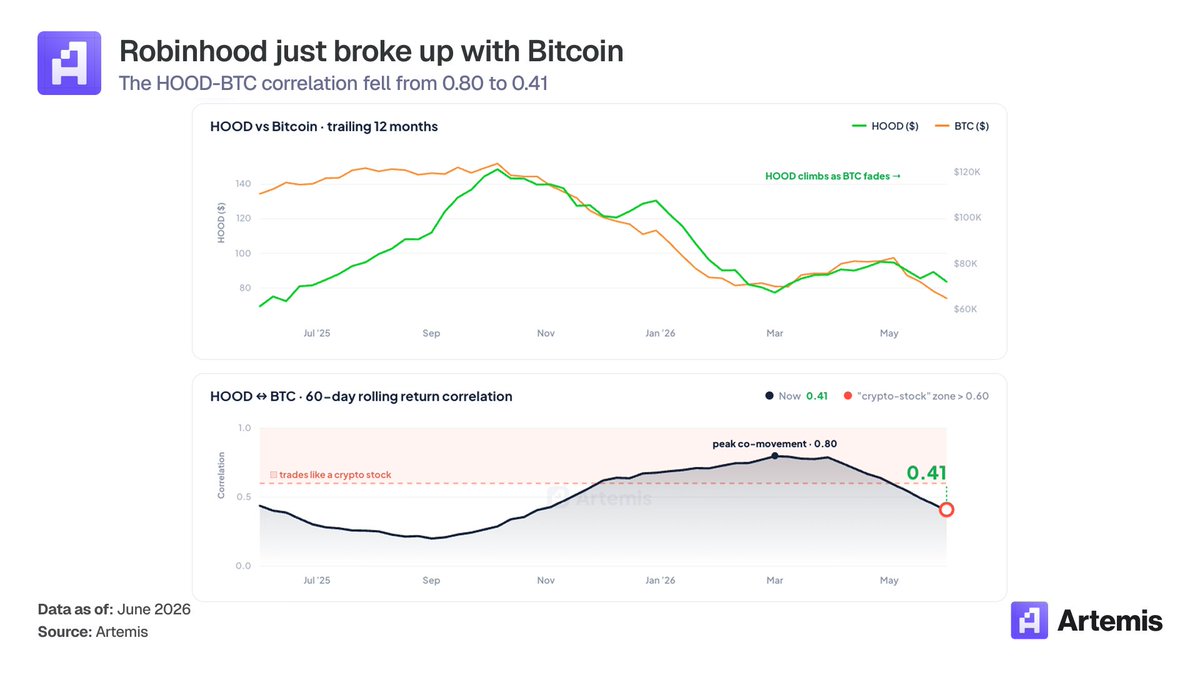The width and height of the screenshot is (1200, 675).
Task: Click the green 0.41 correlation callout
Action: (926, 473)
